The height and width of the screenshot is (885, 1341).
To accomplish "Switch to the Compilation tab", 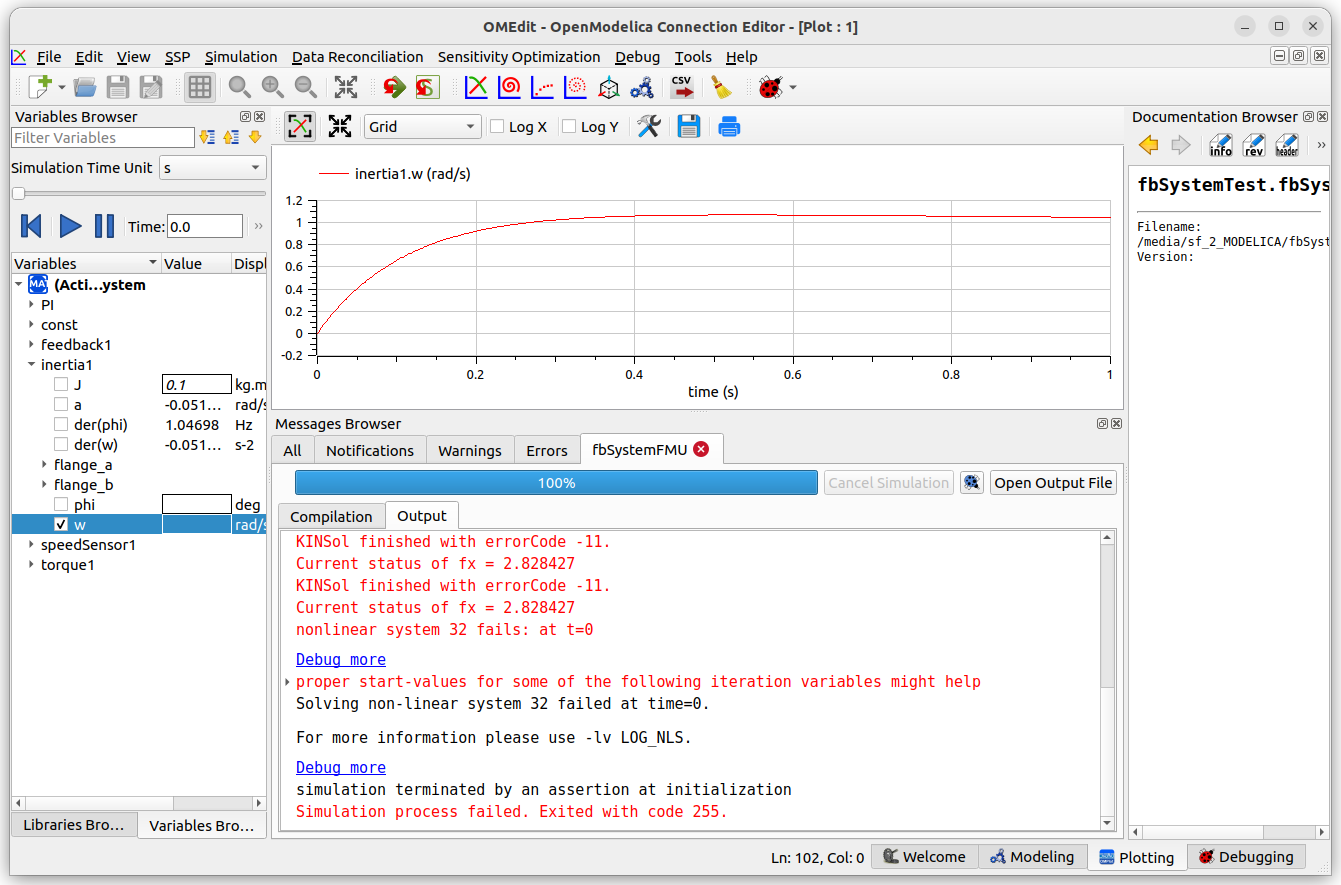I will pos(330,515).
